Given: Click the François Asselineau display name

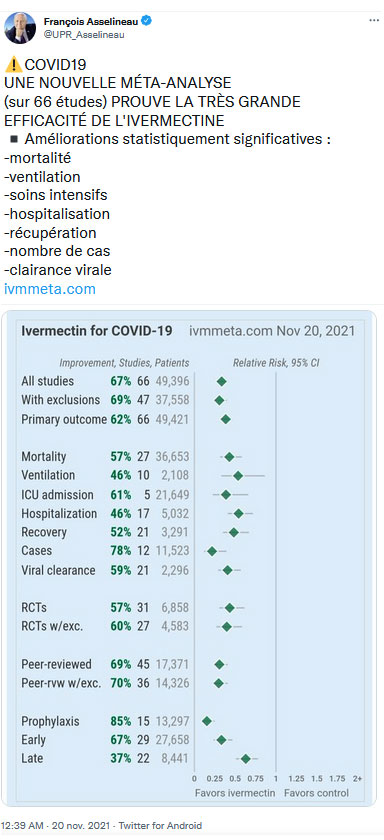Looking at the screenshot, I should tap(91, 21).
